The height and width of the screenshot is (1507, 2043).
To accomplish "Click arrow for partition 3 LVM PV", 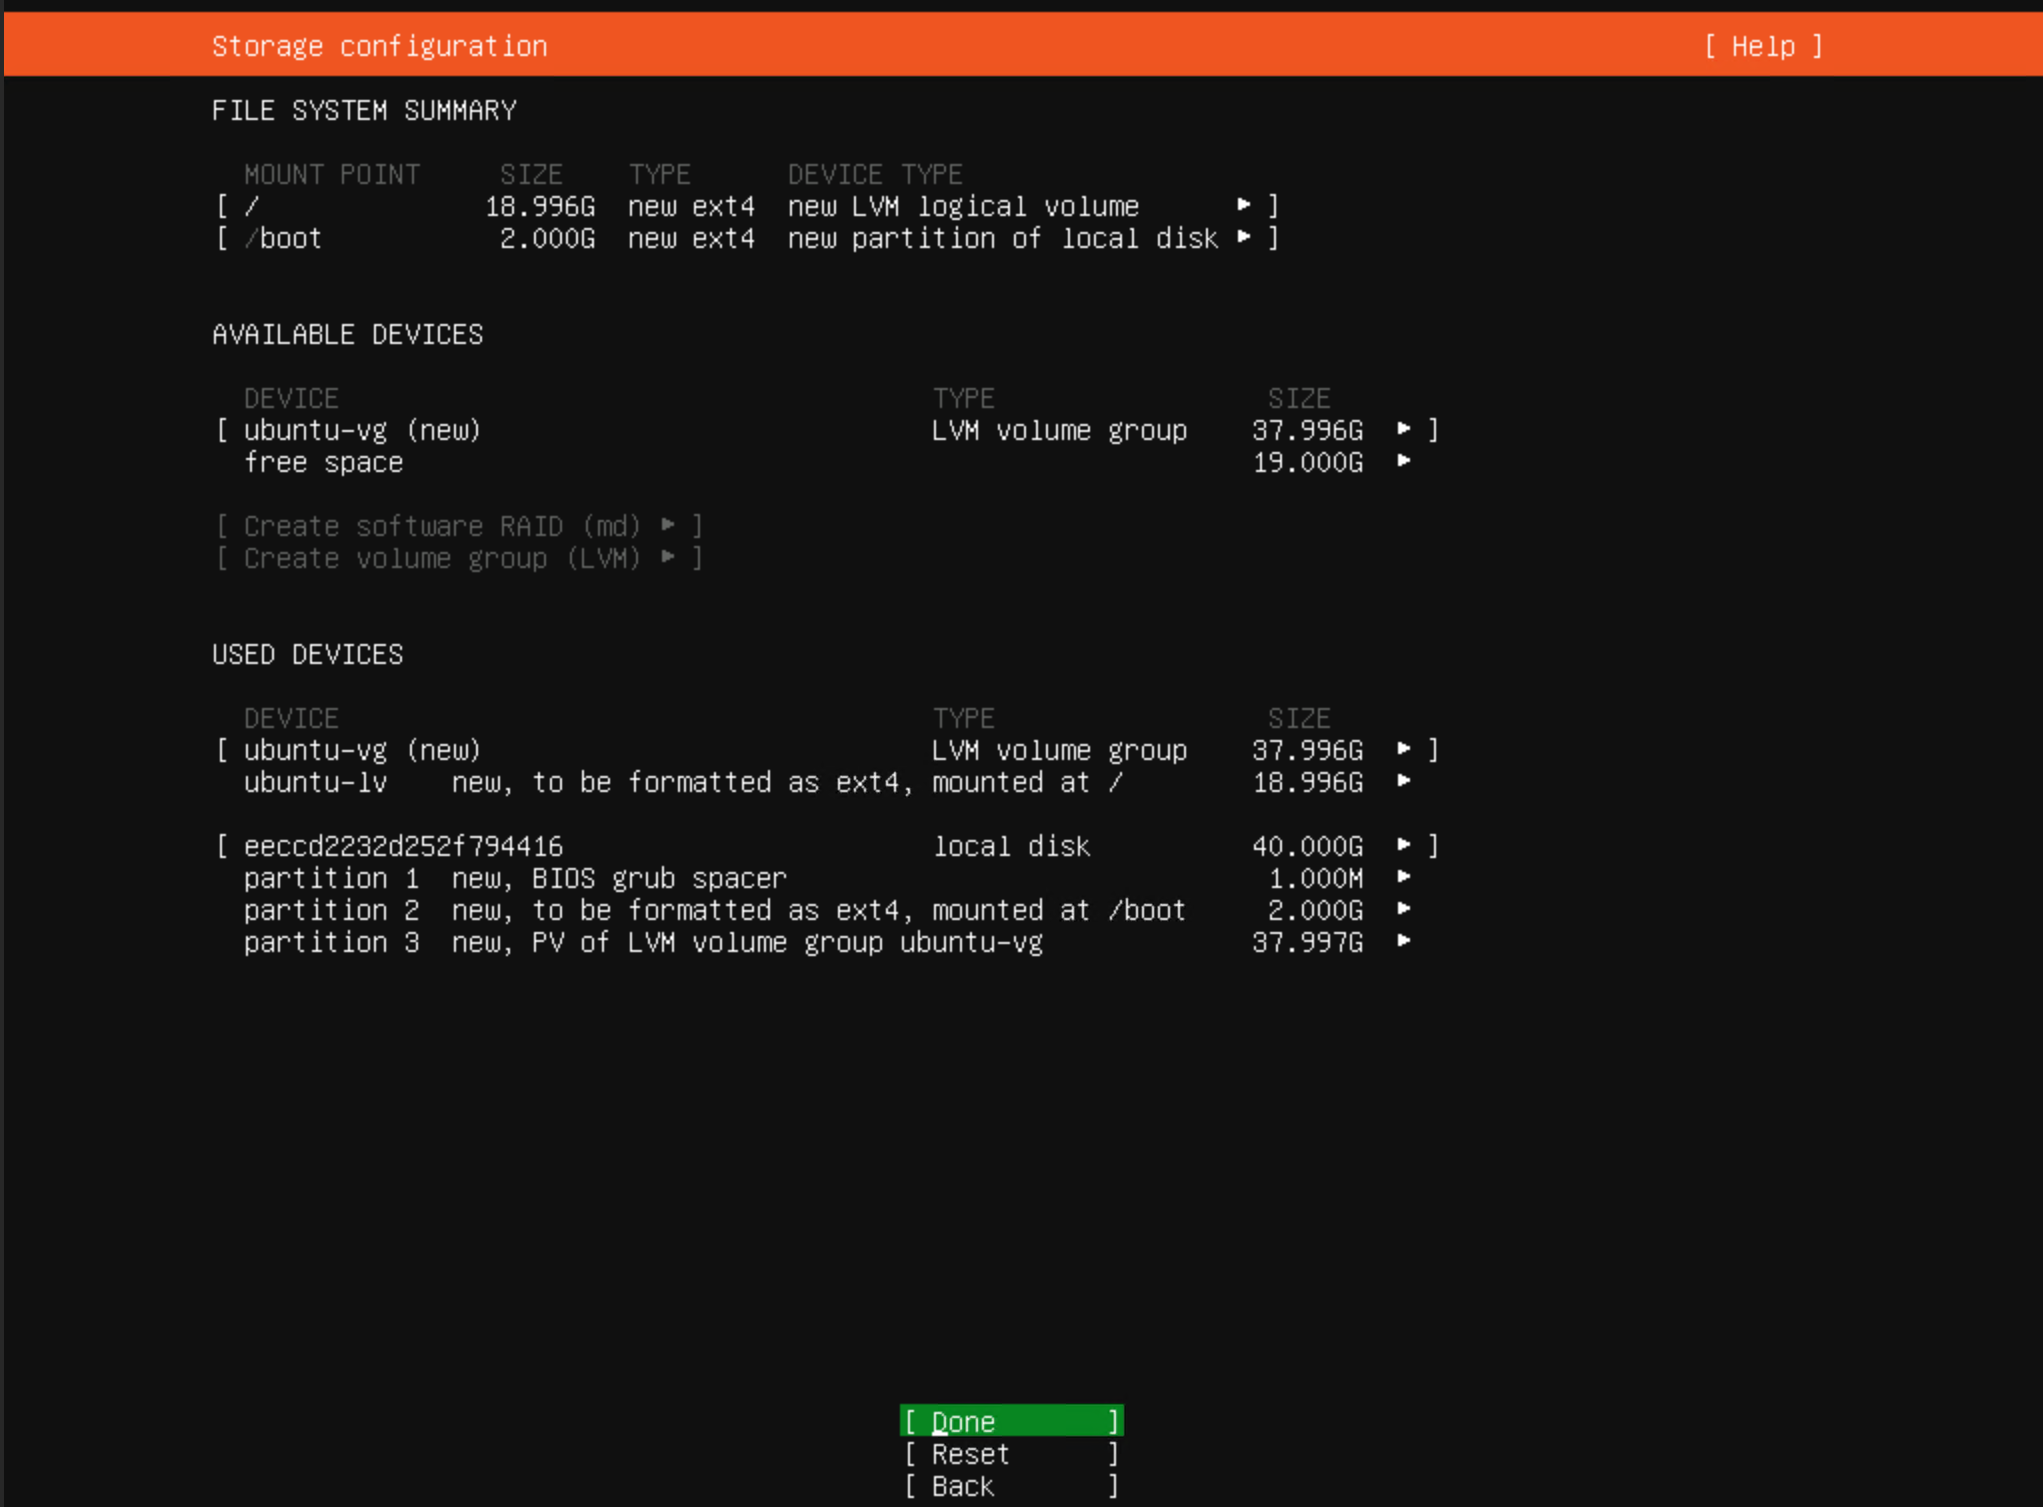I will pos(1403,941).
